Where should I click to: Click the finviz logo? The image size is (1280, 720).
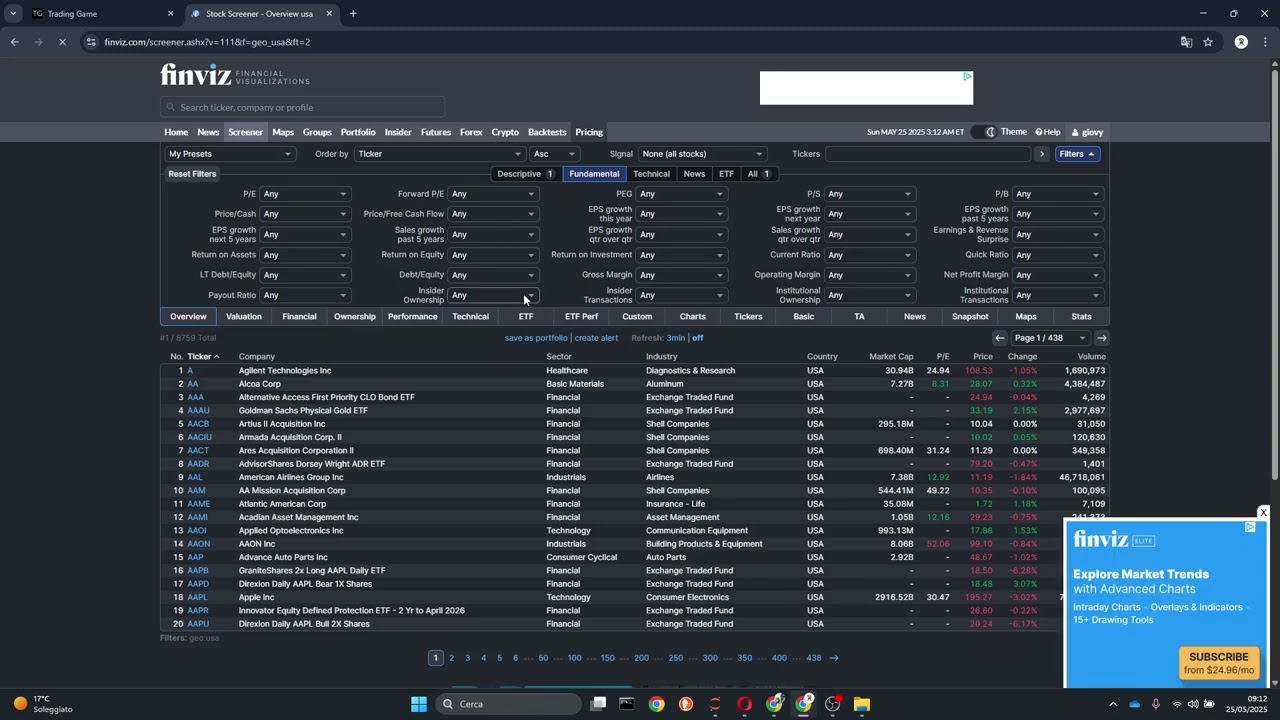(x=235, y=76)
